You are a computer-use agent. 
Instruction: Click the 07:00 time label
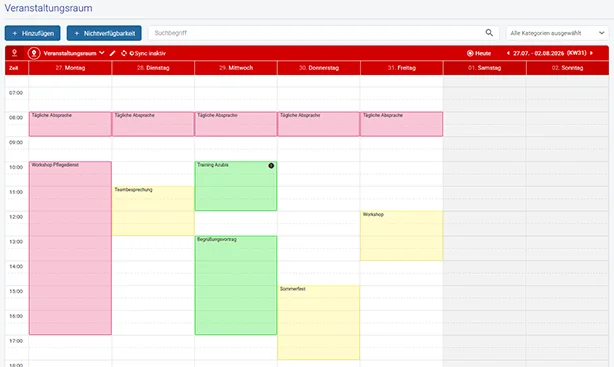(16, 93)
